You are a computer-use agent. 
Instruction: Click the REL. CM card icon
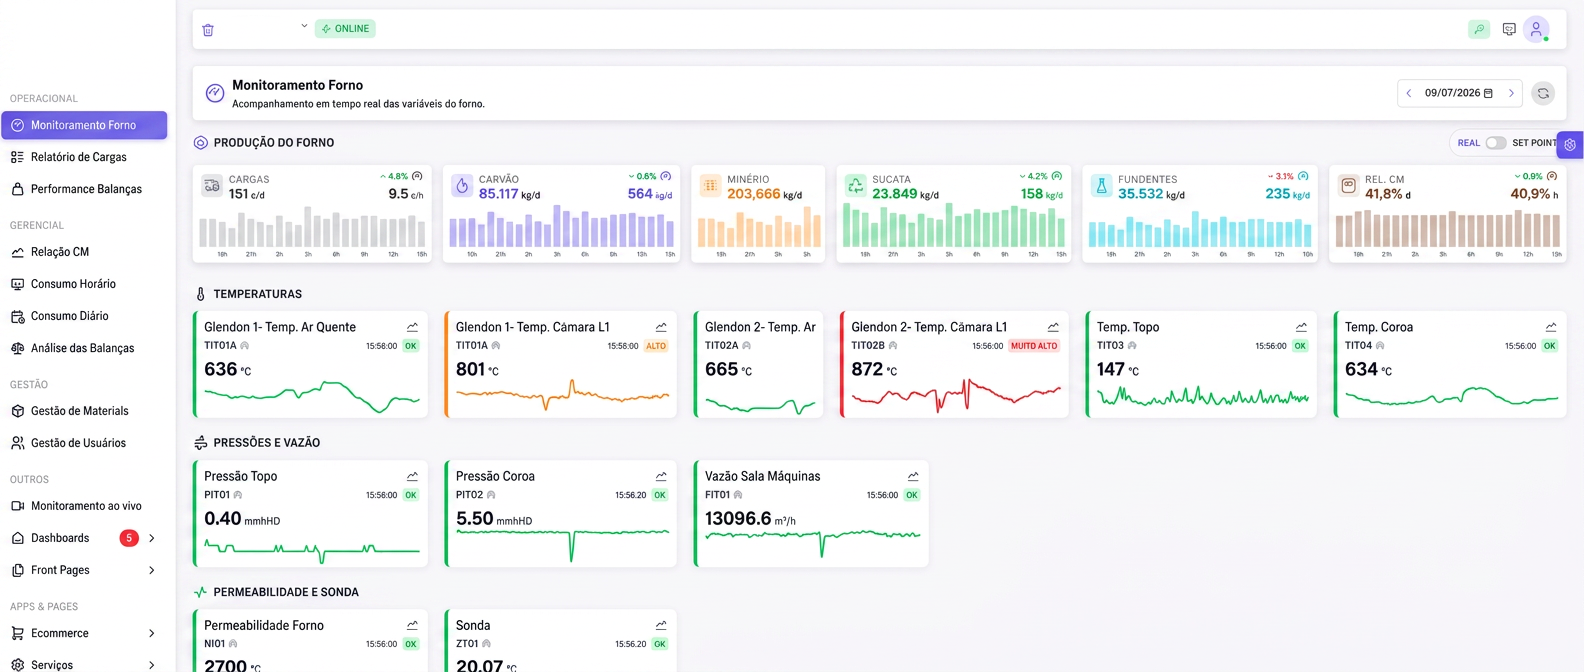(x=1348, y=186)
